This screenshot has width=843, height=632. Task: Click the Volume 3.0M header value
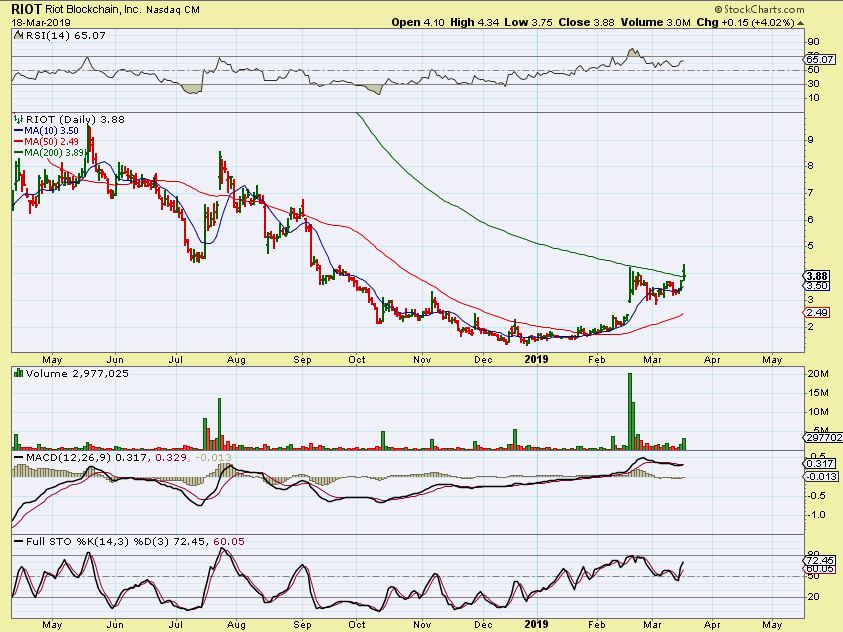[655, 23]
